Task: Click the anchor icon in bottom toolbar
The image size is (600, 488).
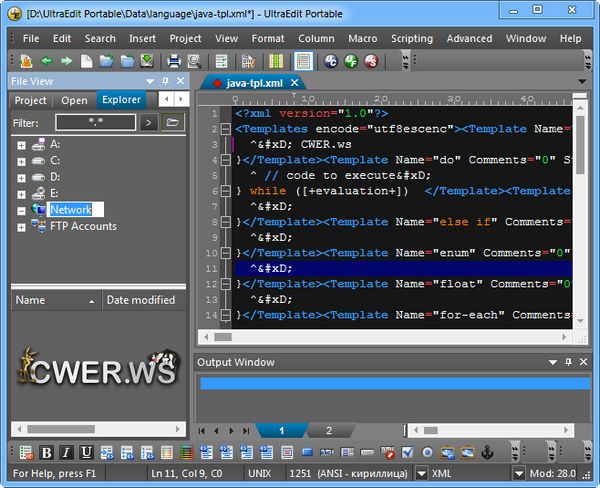Action: [x=489, y=453]
